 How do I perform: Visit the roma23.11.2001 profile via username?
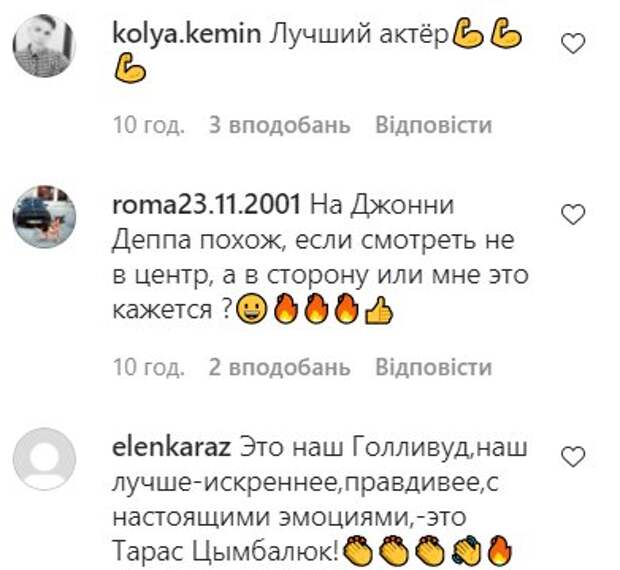coord(206,205)
